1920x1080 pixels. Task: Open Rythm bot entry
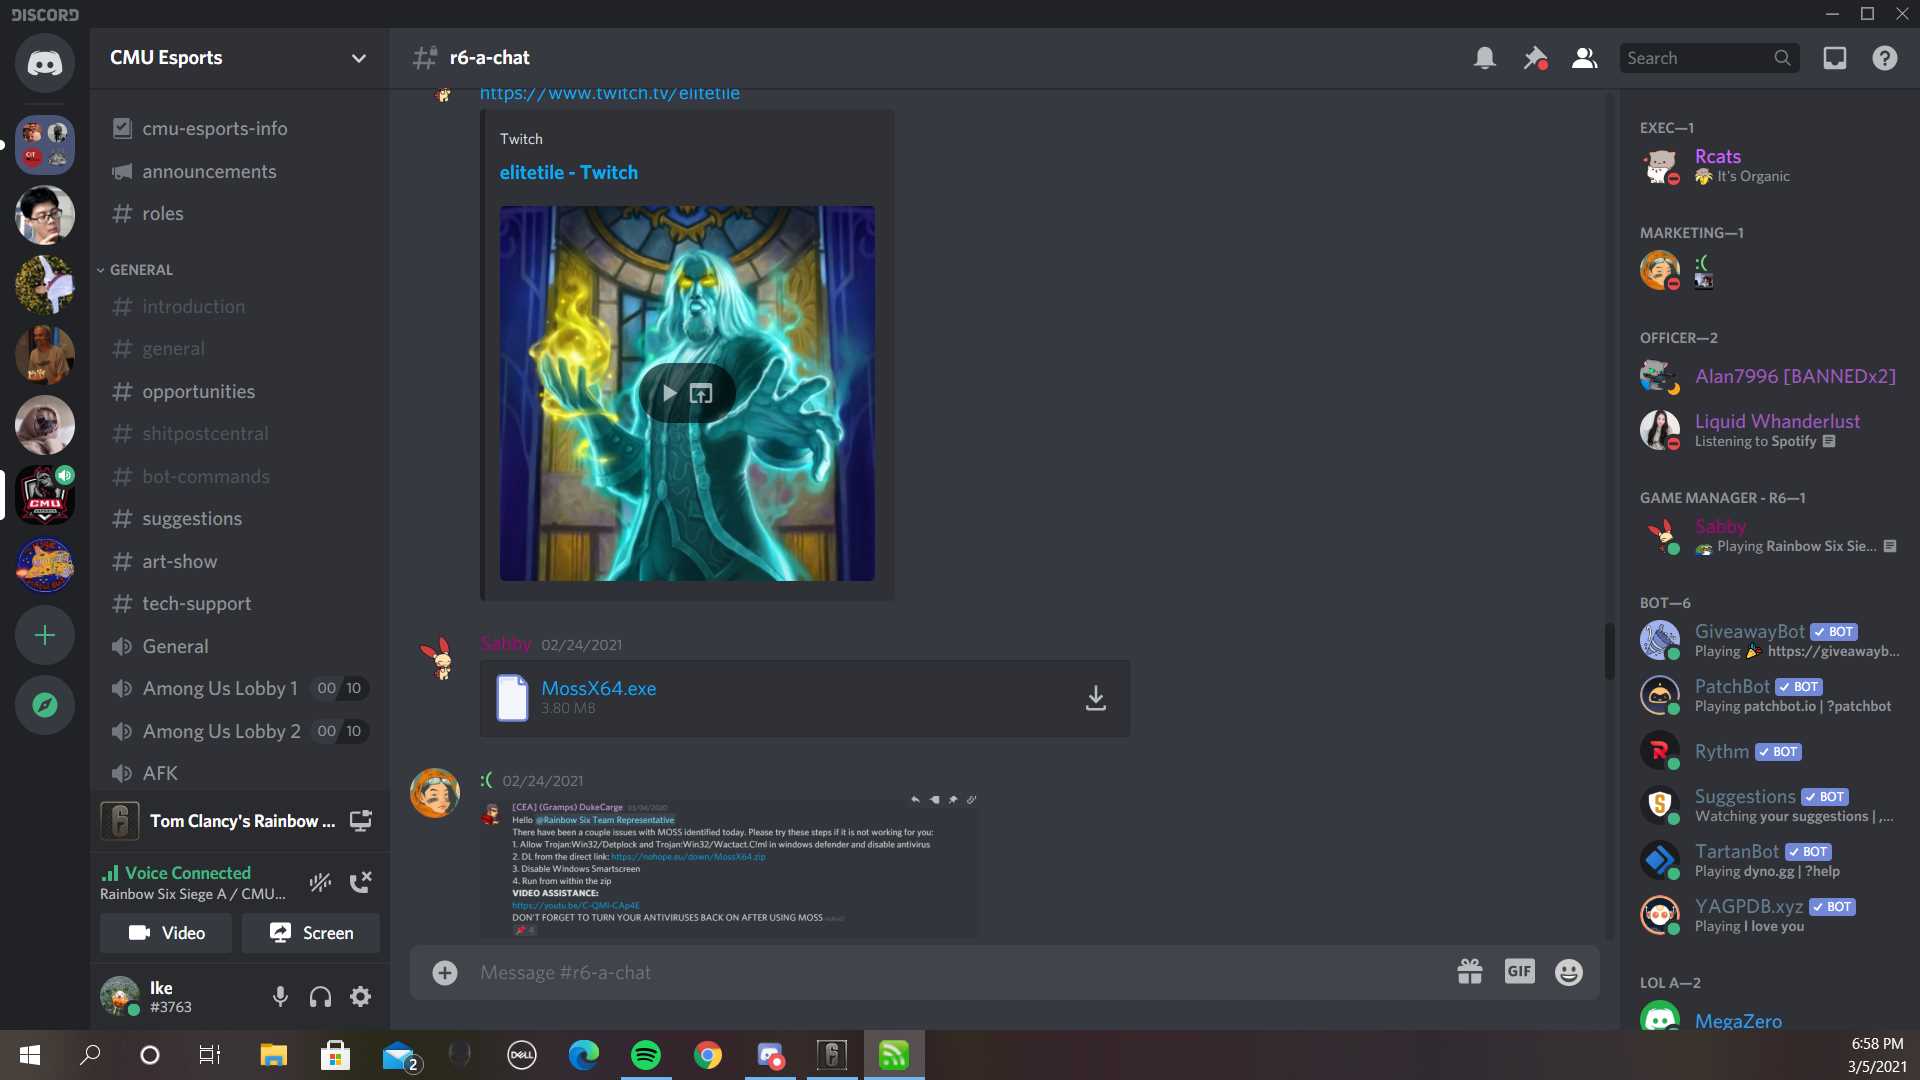tap(1769, 751)
